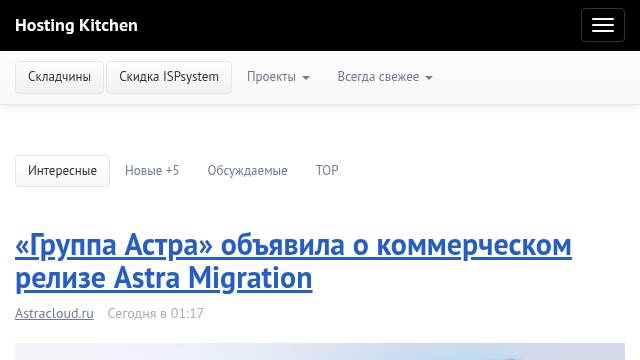Click the Сегодня в 01:17 timestamp

coord(156,313)
